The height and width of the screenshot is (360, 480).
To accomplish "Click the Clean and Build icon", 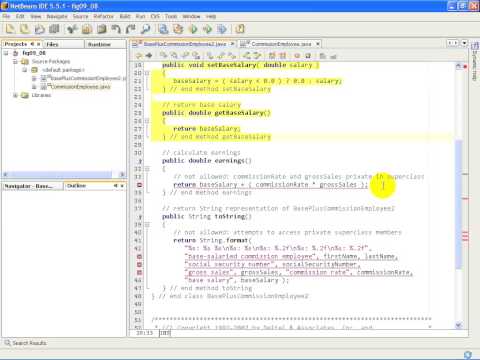I will click(x=178, y=29).
